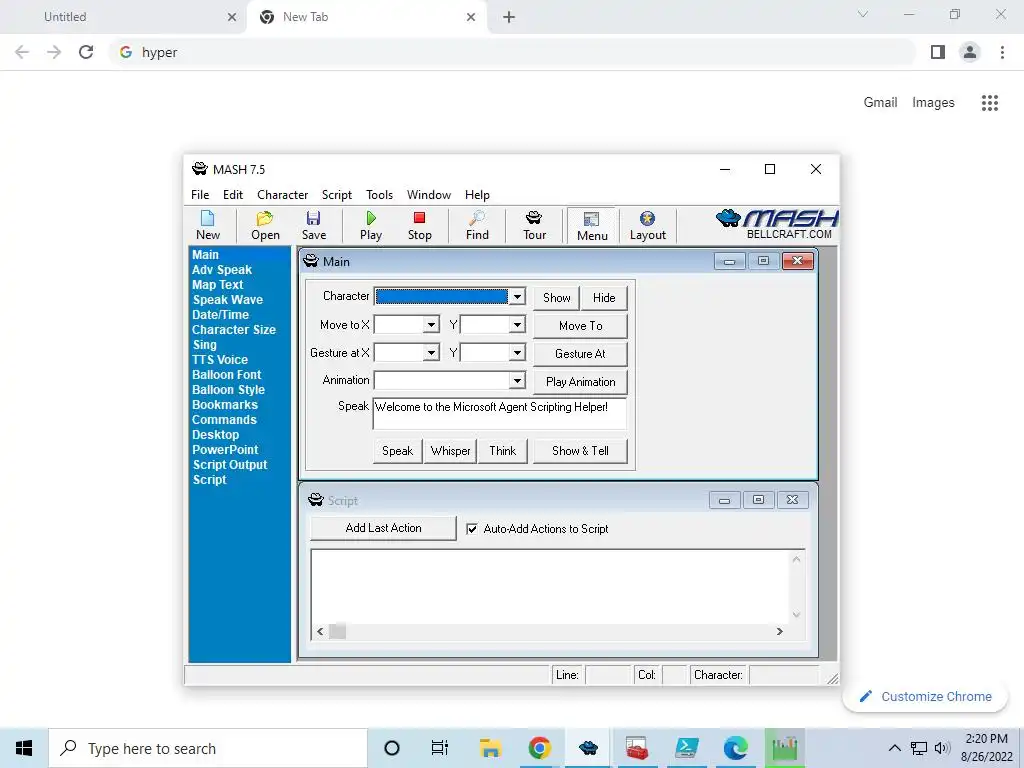Screen dimensions: 1024x768
Task: Click the Think button
Action: coord(502,451)
